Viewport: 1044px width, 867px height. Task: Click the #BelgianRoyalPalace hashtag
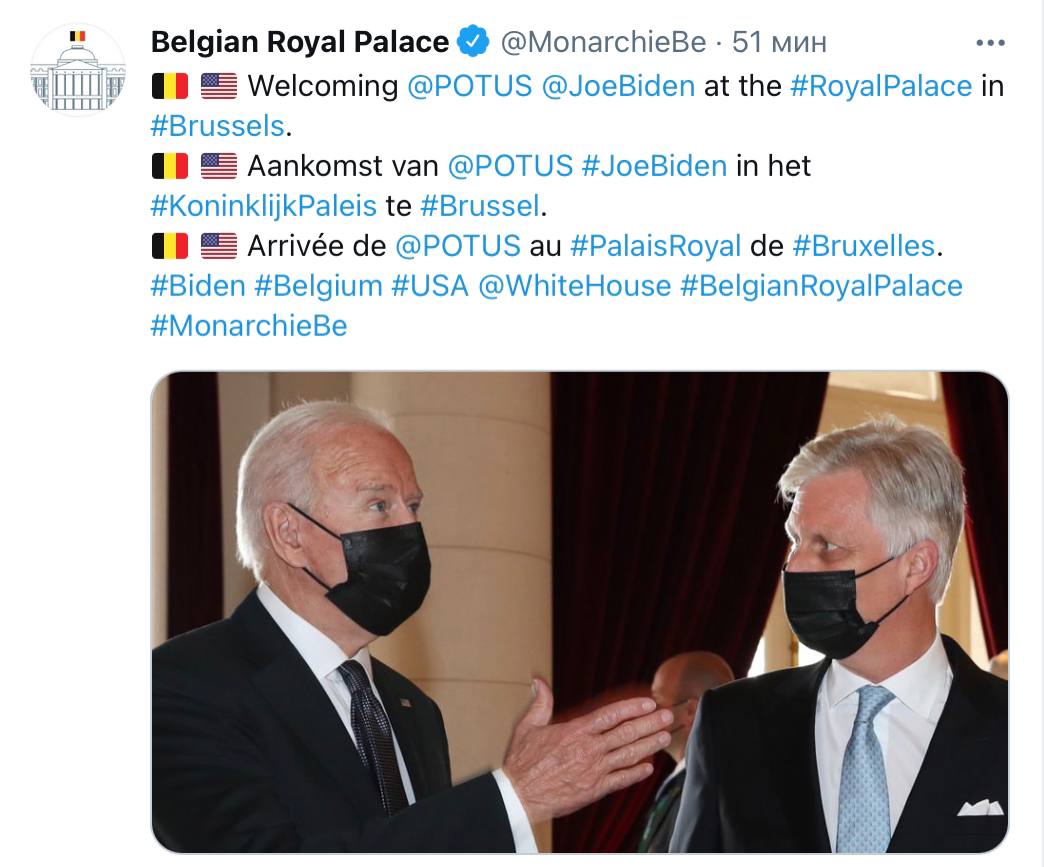822,286
